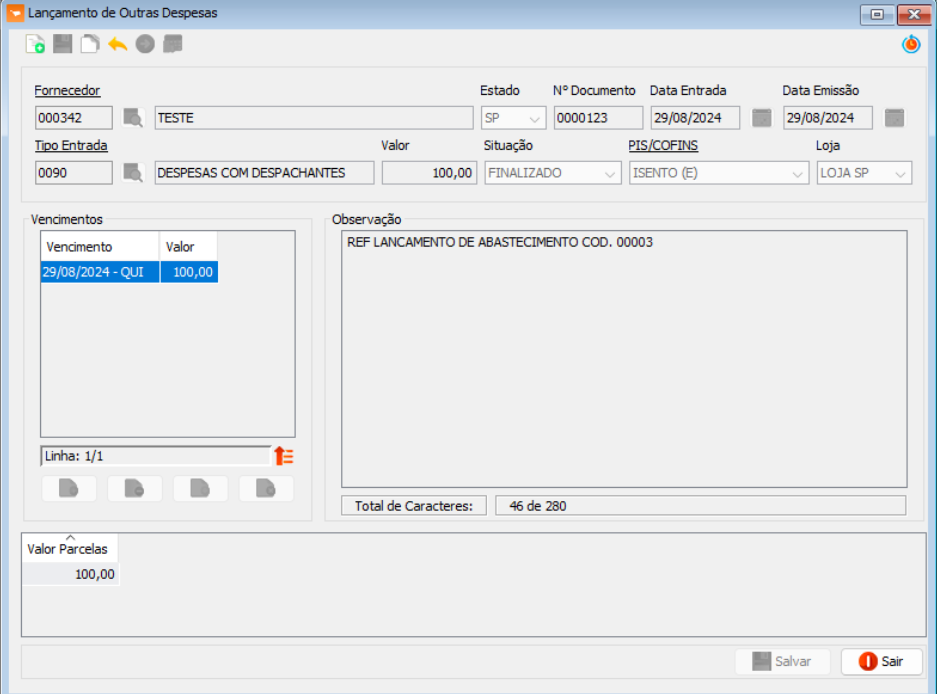Open the Fornecedor search lookup icon
This screenshot has height=694, width=937.
click(x=133, y=118)
